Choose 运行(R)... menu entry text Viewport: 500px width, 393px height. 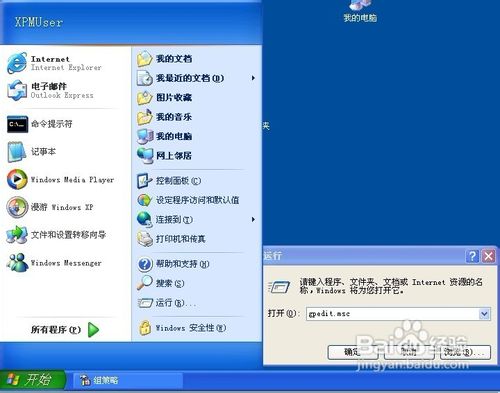coord(176,303)
